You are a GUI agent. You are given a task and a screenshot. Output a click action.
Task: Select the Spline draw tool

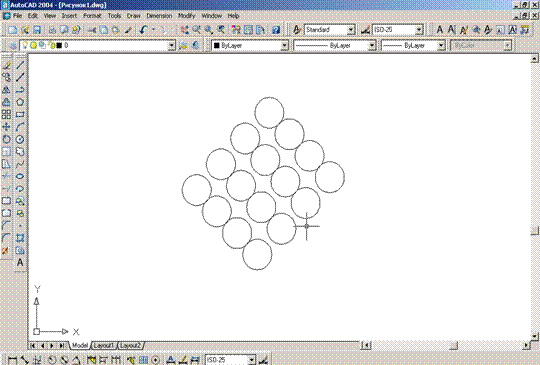point(20,164)
